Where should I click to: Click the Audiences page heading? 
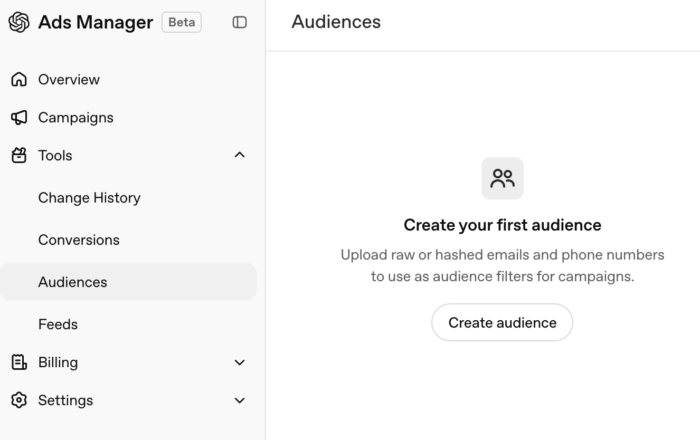pyautogui.click(x=336, y=22)
